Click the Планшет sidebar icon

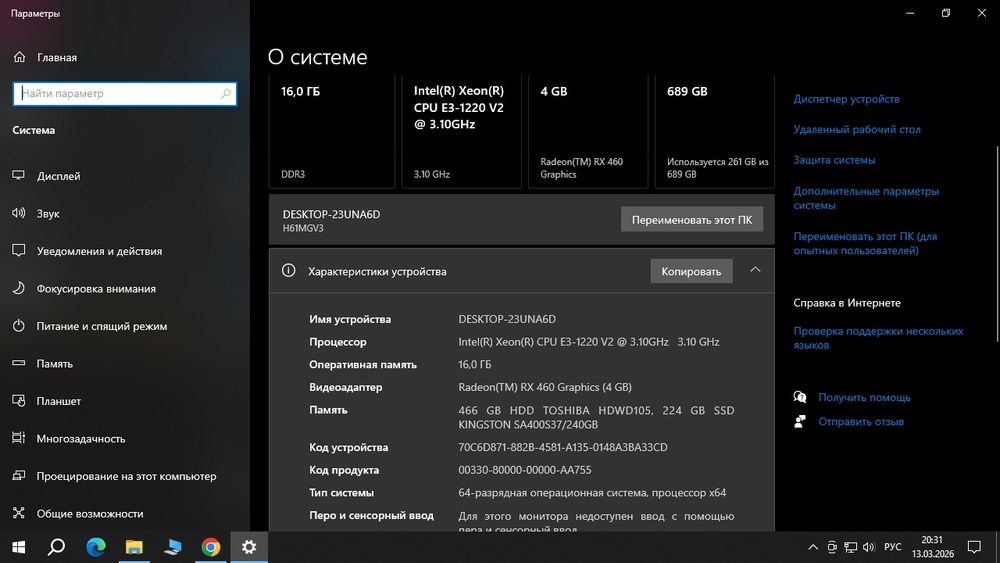18,401
